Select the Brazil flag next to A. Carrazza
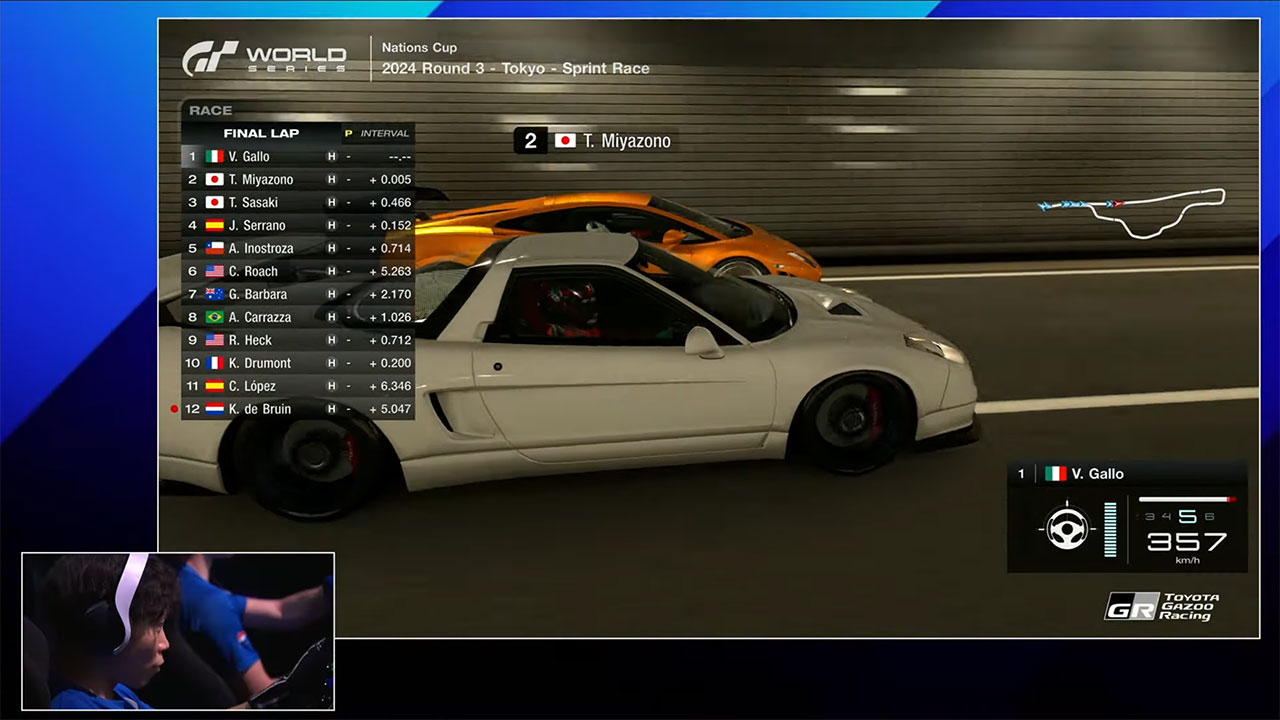Image resolution: width=1280 pixels, height=720 pixels. pyautogui.click(x=214, y=318)
